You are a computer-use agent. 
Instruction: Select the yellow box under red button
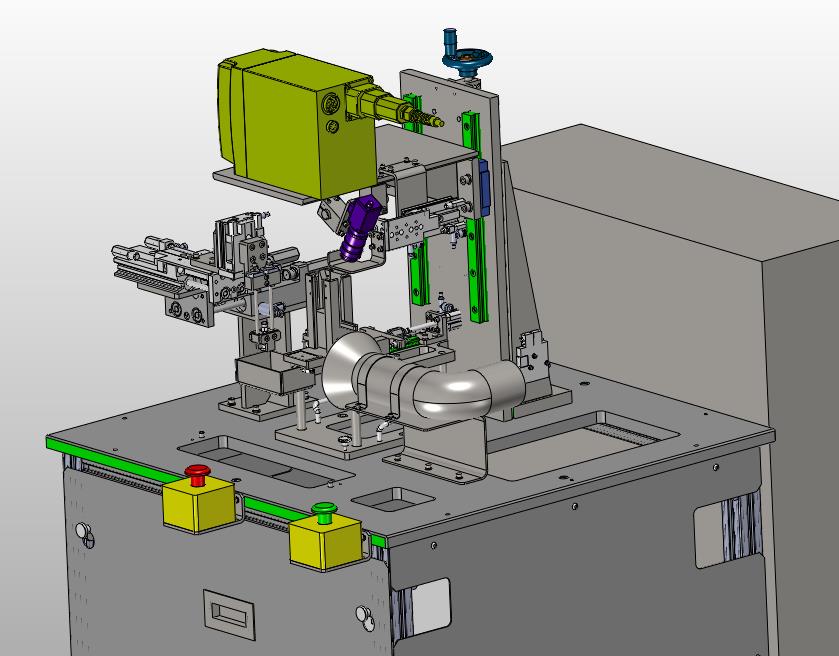(x=200, y=505)
